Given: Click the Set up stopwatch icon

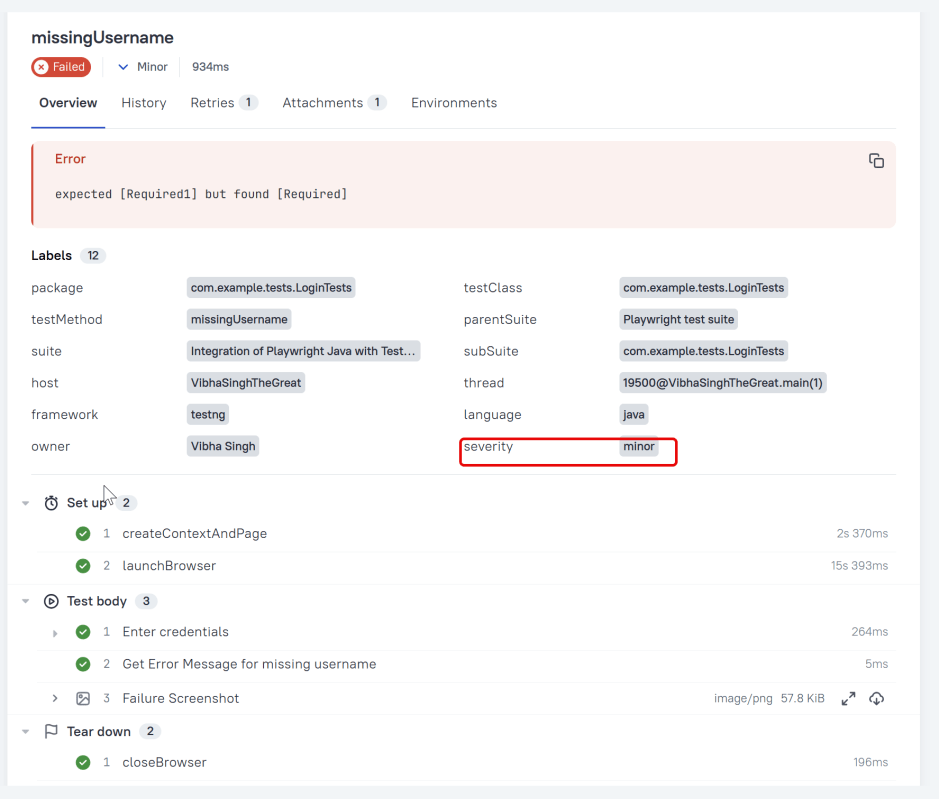Looking at the screenshot, I should 52,503.
